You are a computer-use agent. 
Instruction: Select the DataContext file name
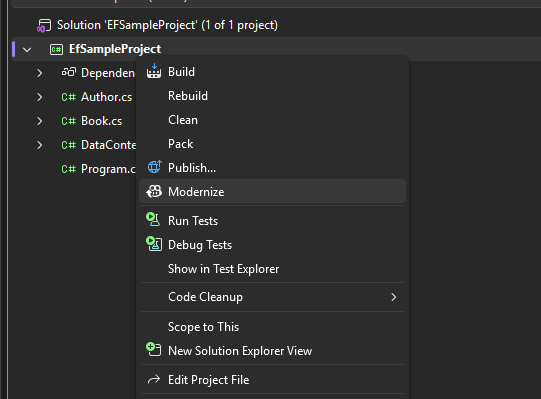(109, 145)
